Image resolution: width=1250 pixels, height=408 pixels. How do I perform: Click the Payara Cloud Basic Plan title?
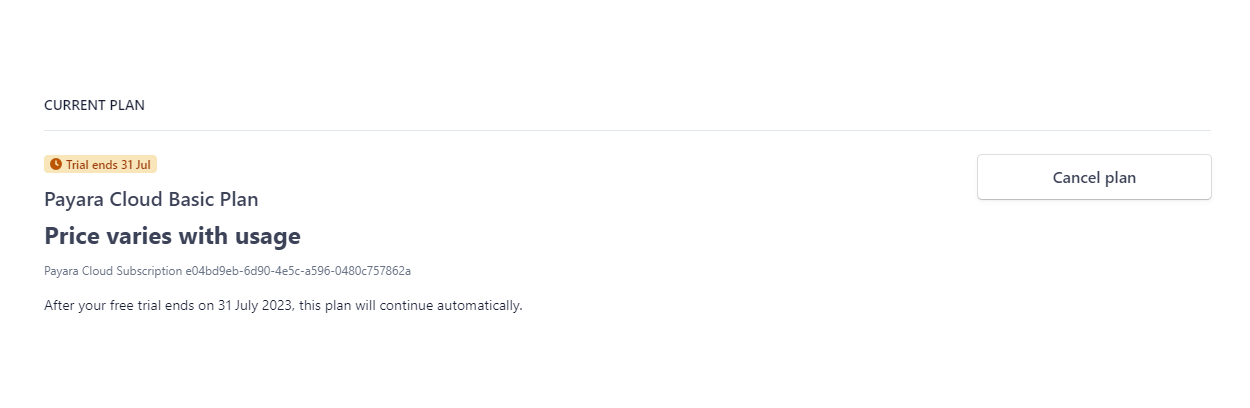[151, 199]
